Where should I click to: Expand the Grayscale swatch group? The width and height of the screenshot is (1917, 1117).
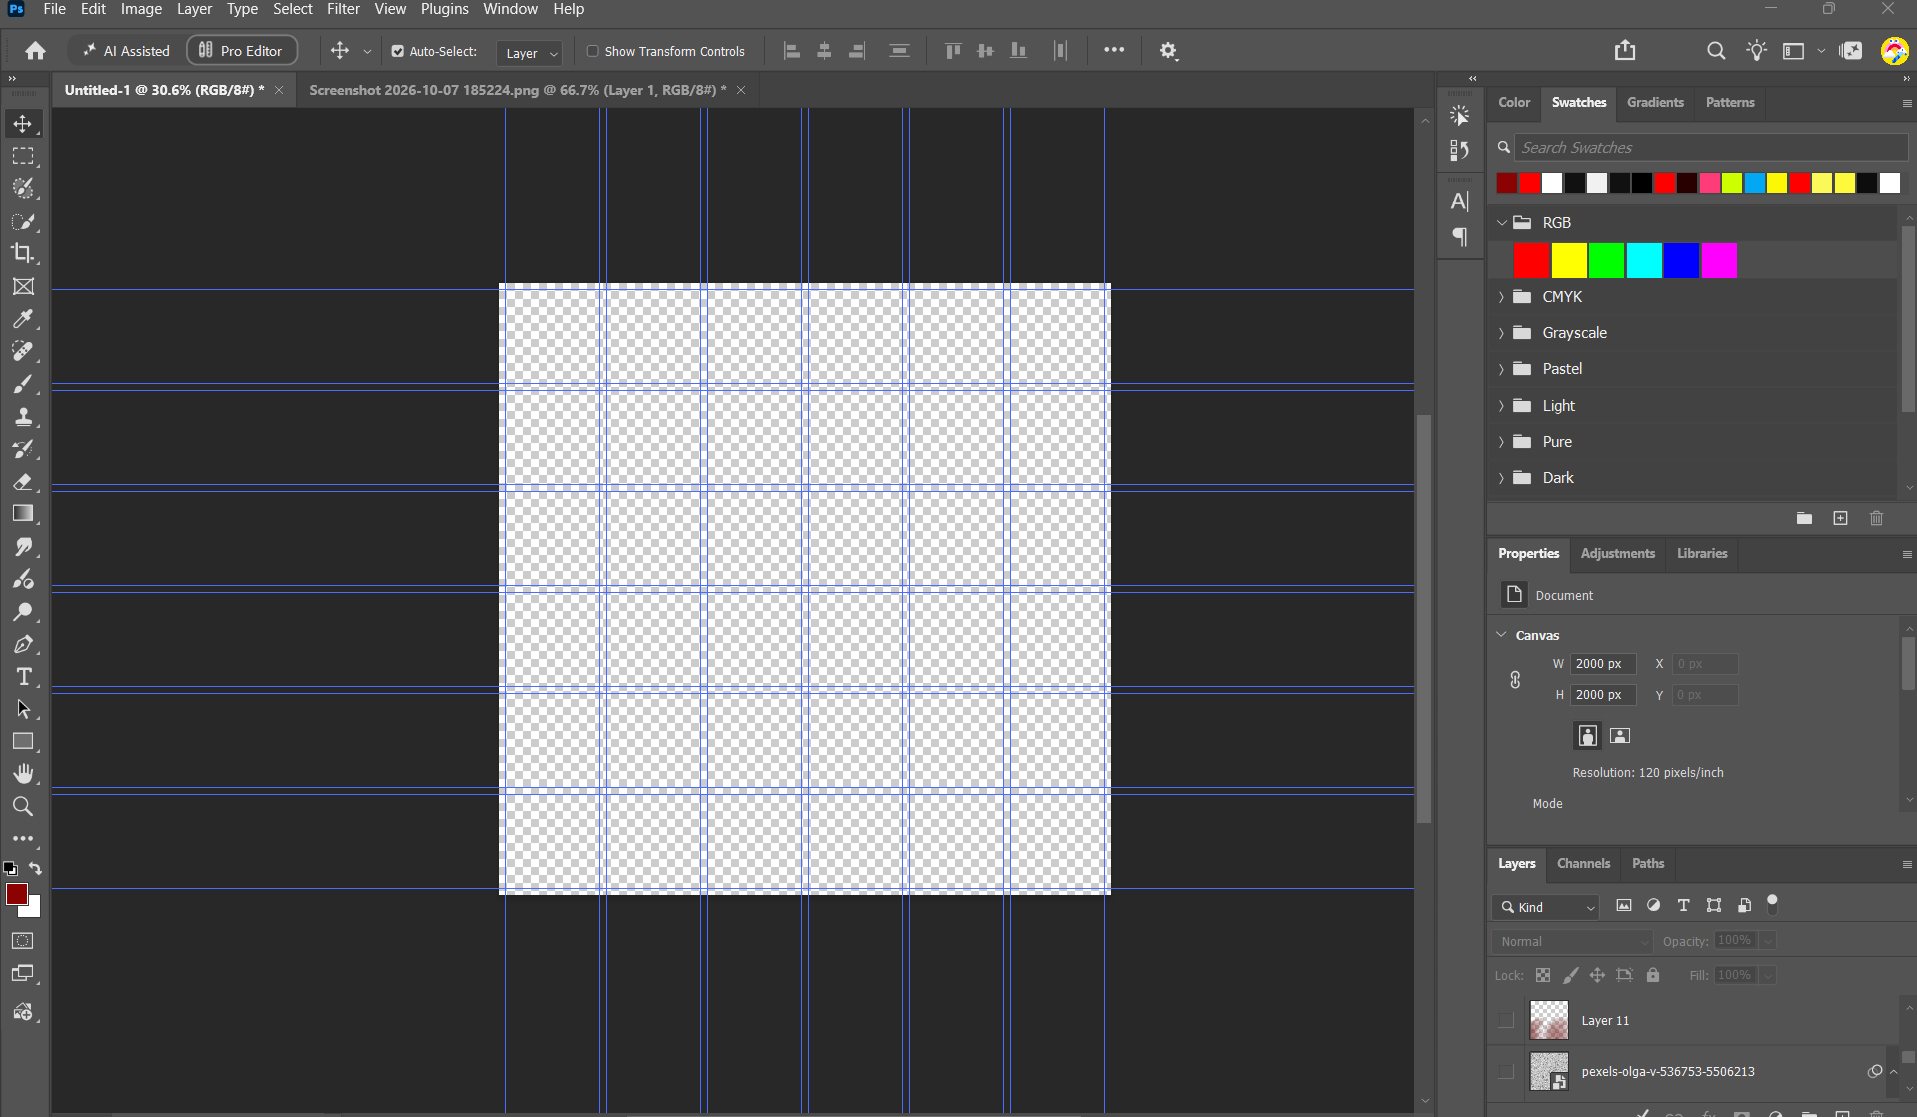(x=1501, y=333)
